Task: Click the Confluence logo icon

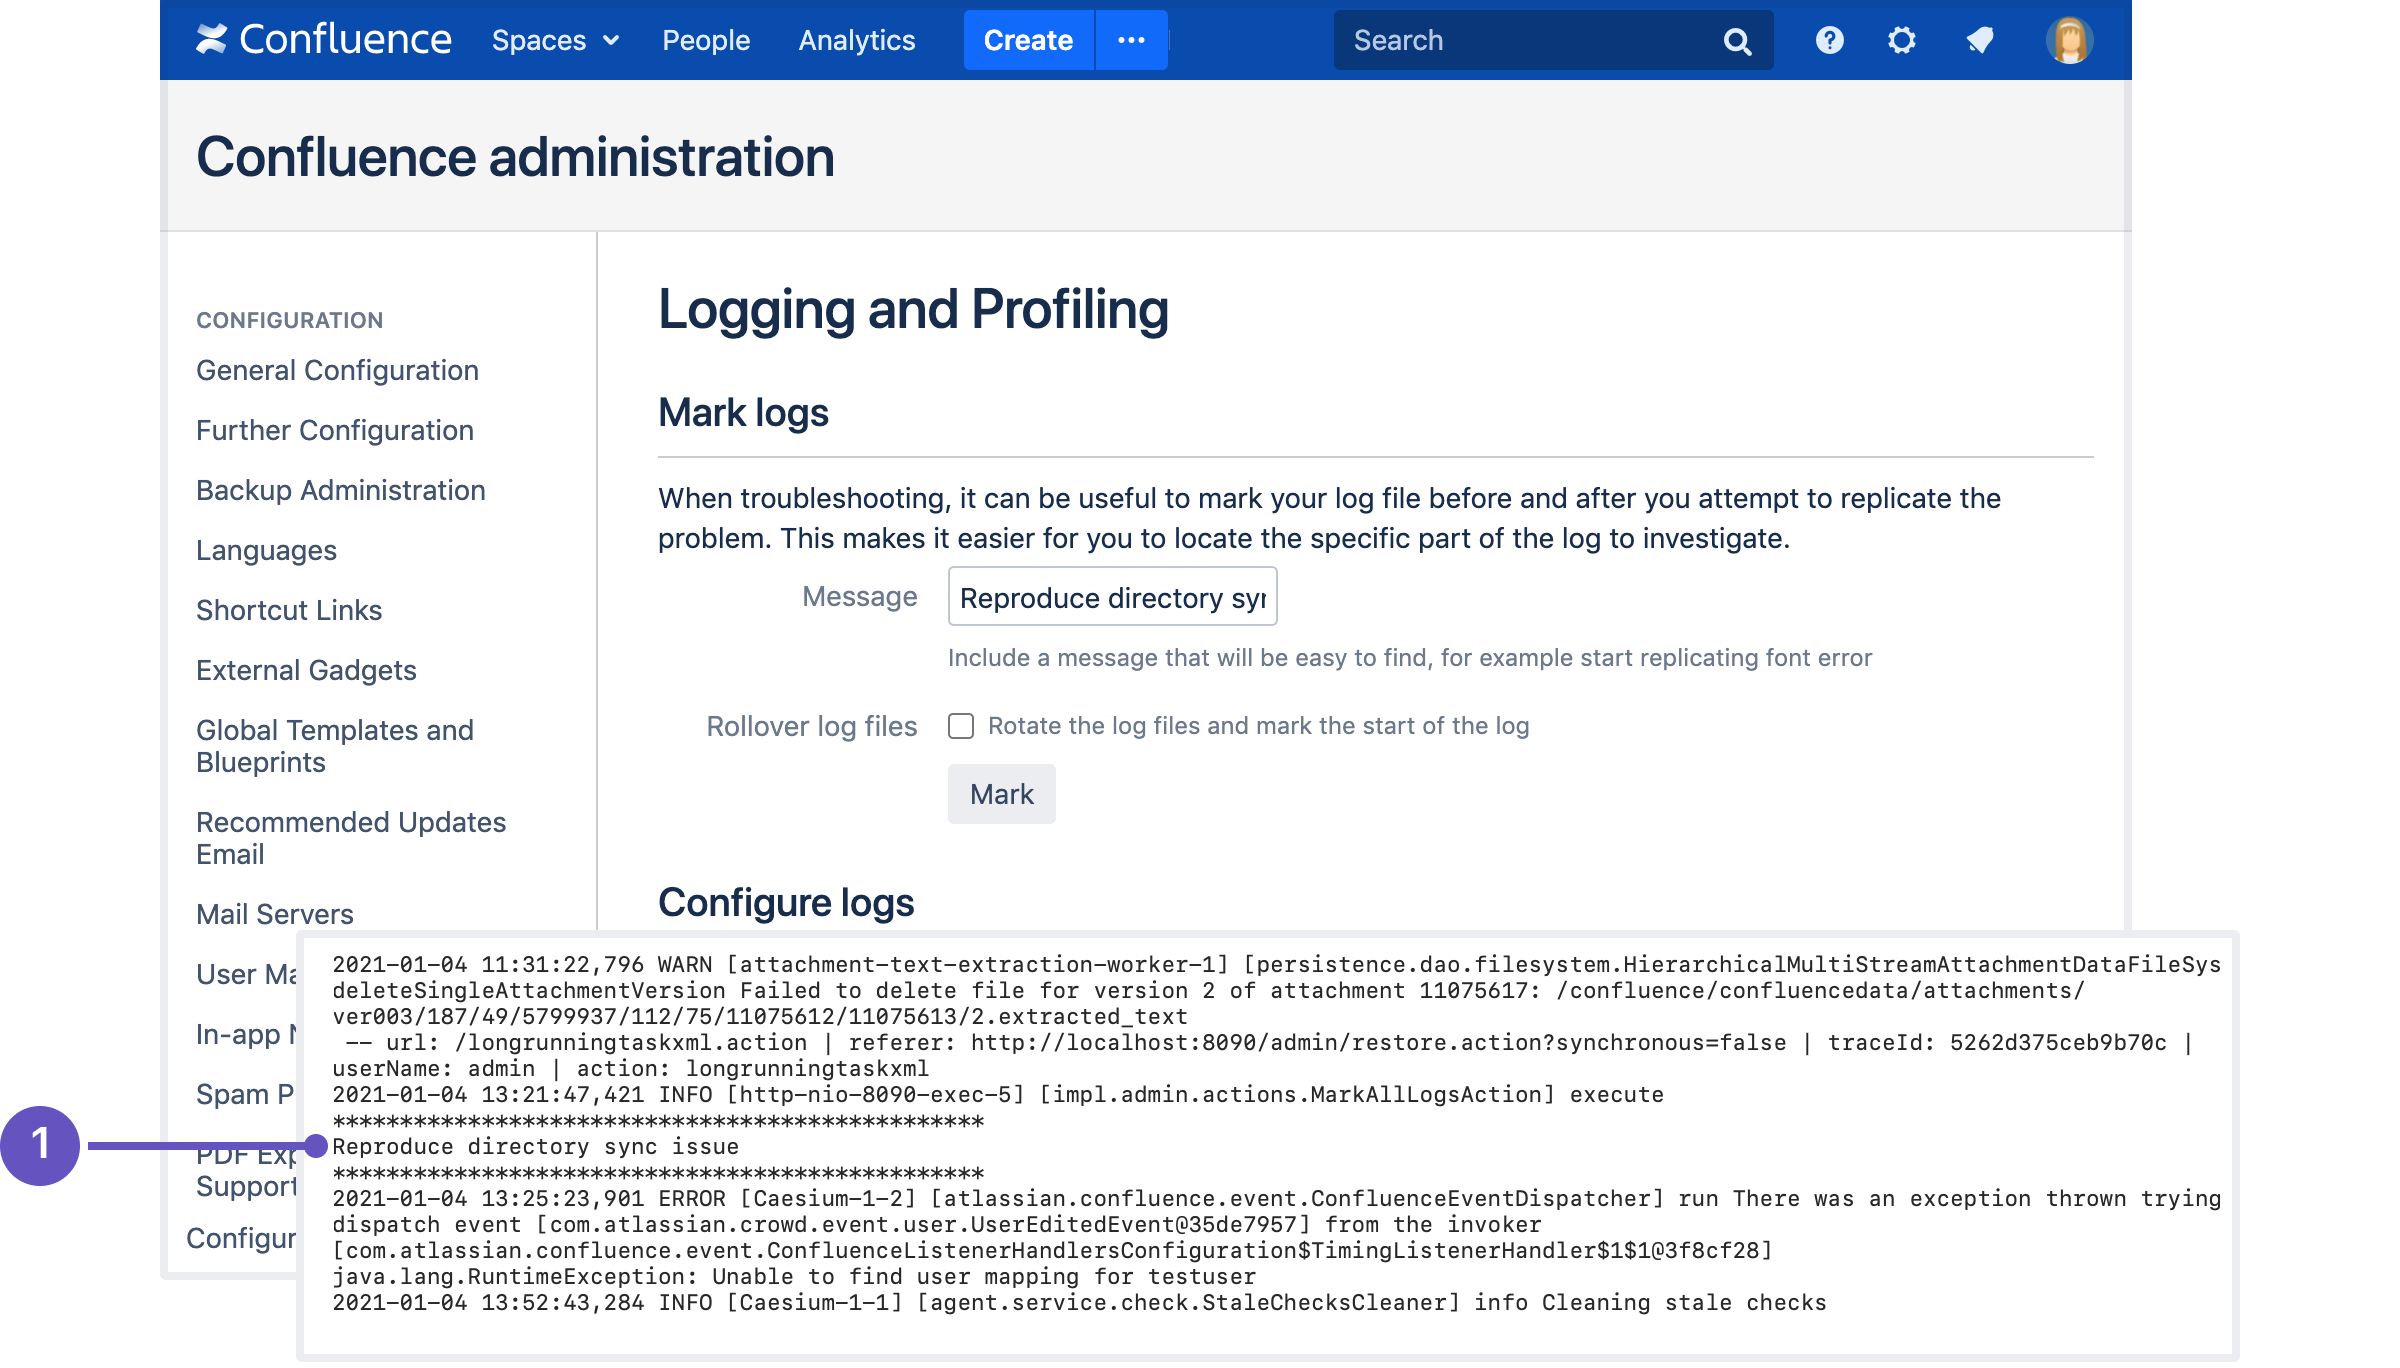Action: 211,40
